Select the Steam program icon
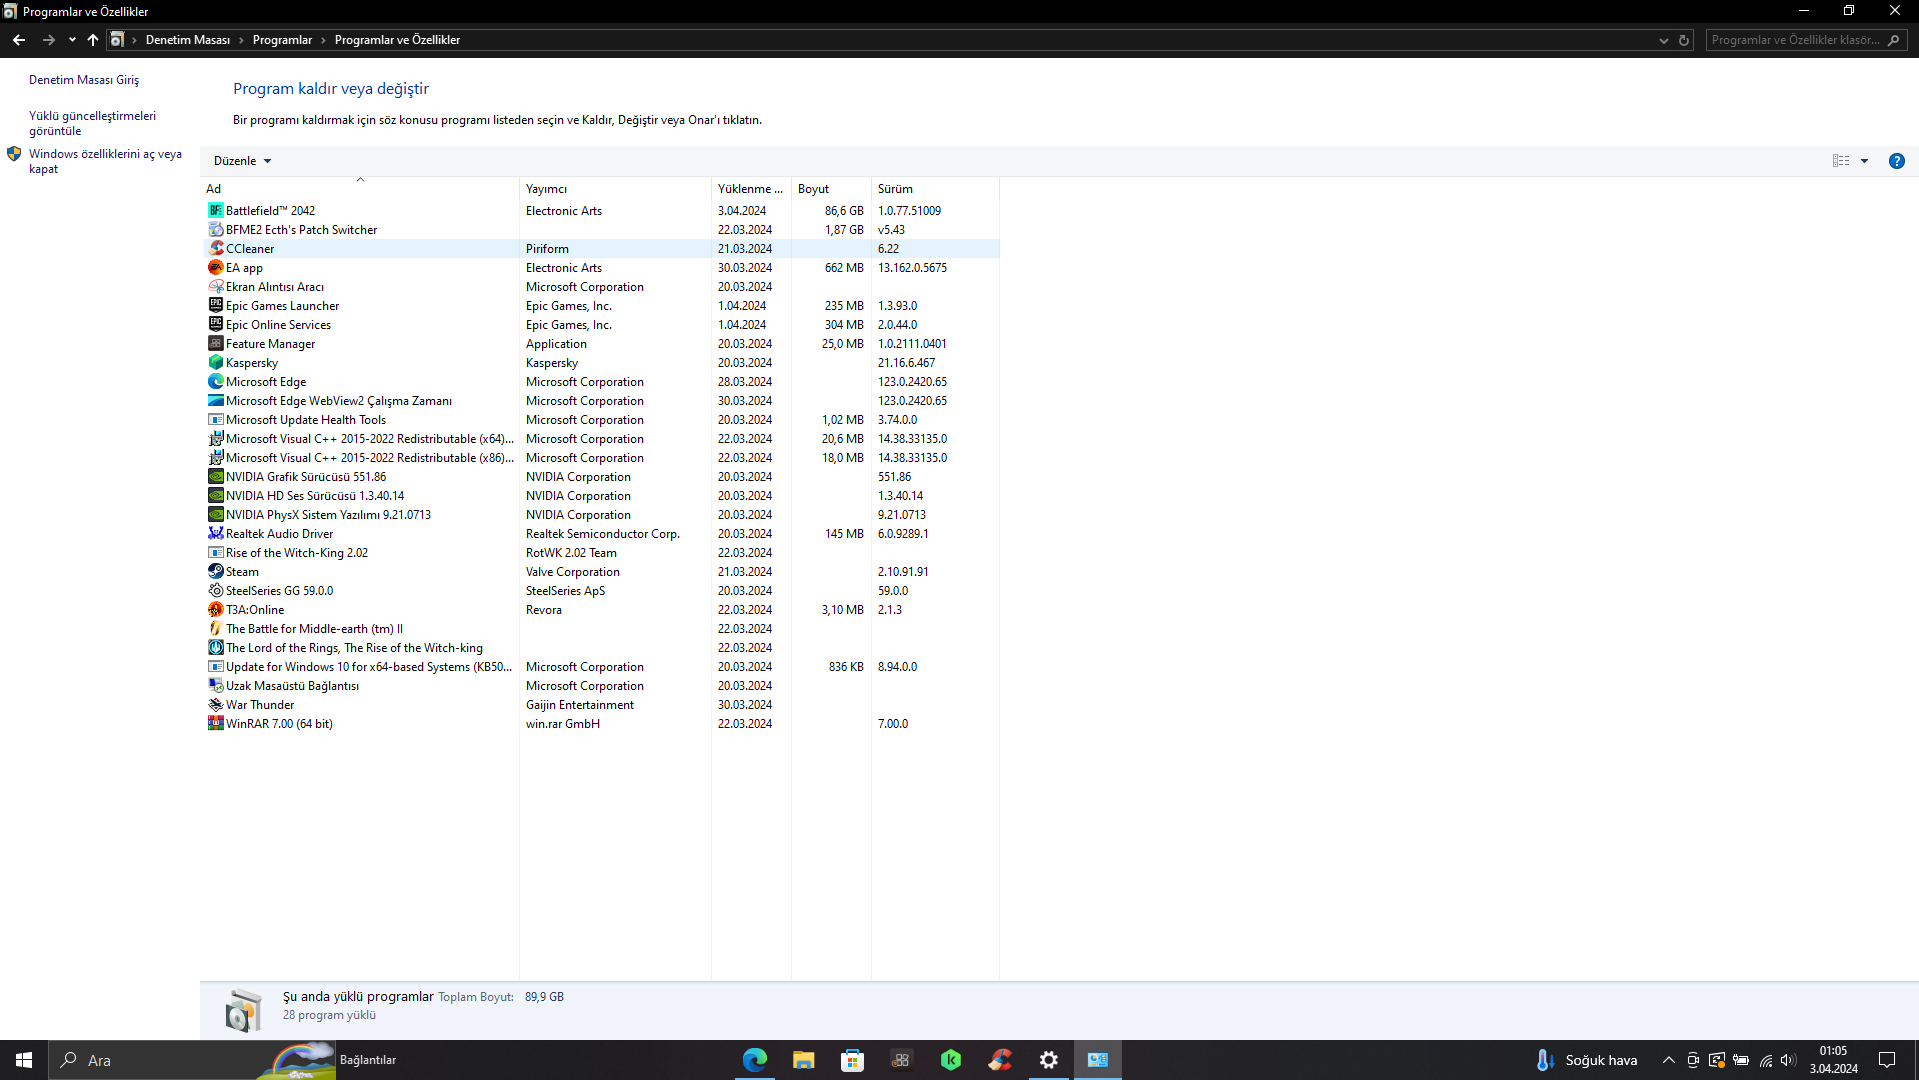The width and height of the screenshot is (1919, 1080). [x=215, y=572]
